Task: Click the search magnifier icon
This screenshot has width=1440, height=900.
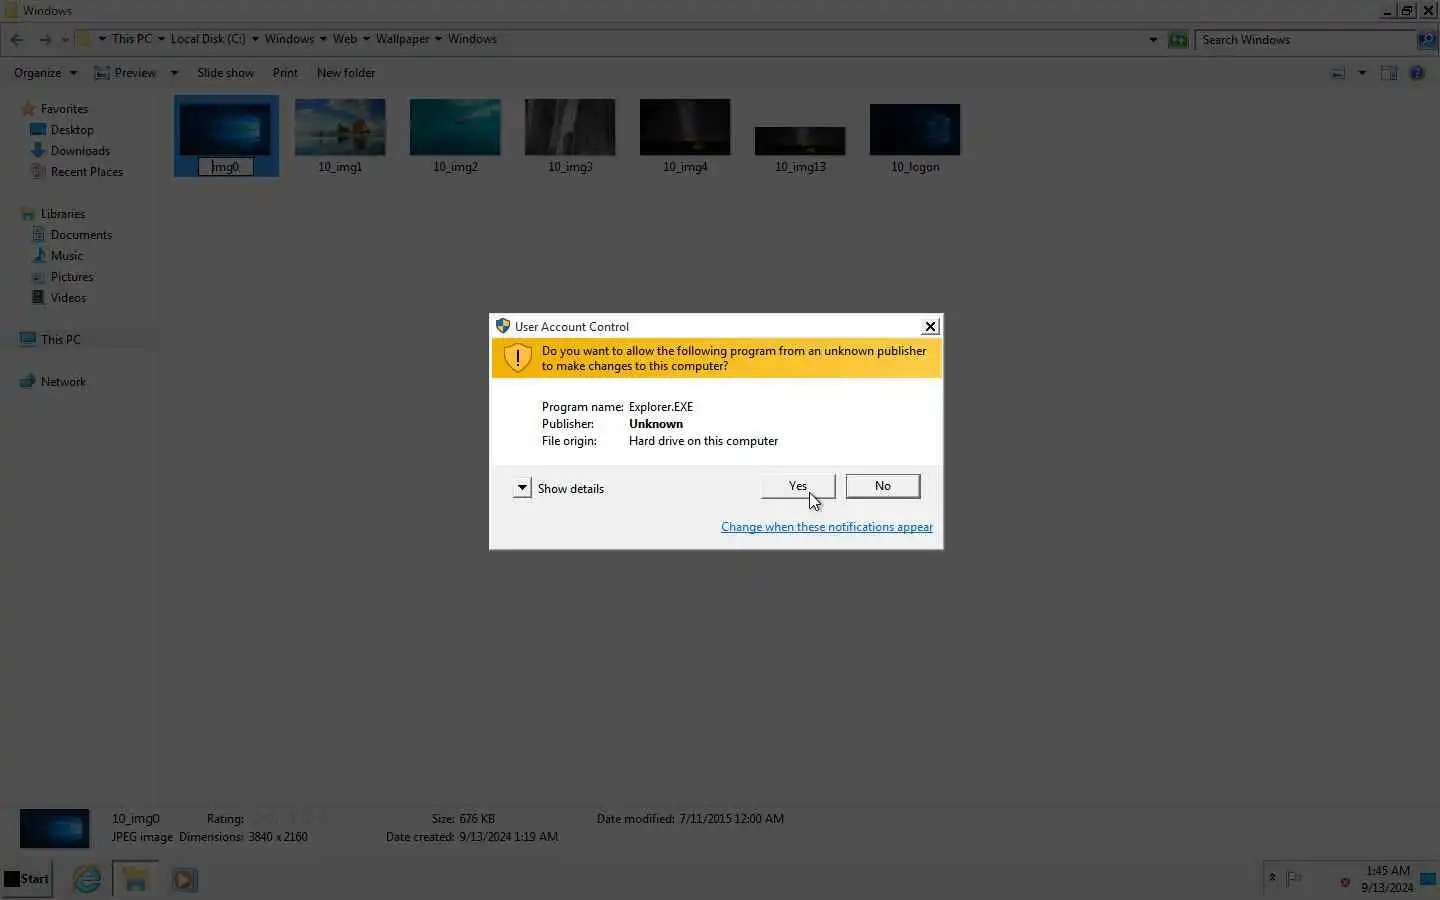Action: (x=1427, y=40)
